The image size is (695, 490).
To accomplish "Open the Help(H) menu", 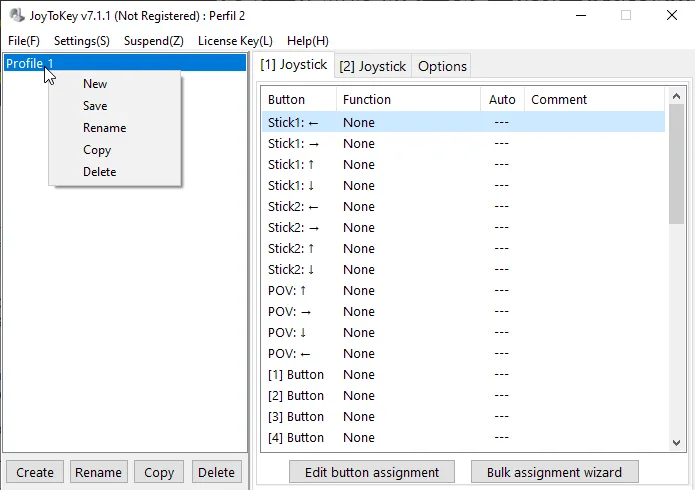I will 307,41.
